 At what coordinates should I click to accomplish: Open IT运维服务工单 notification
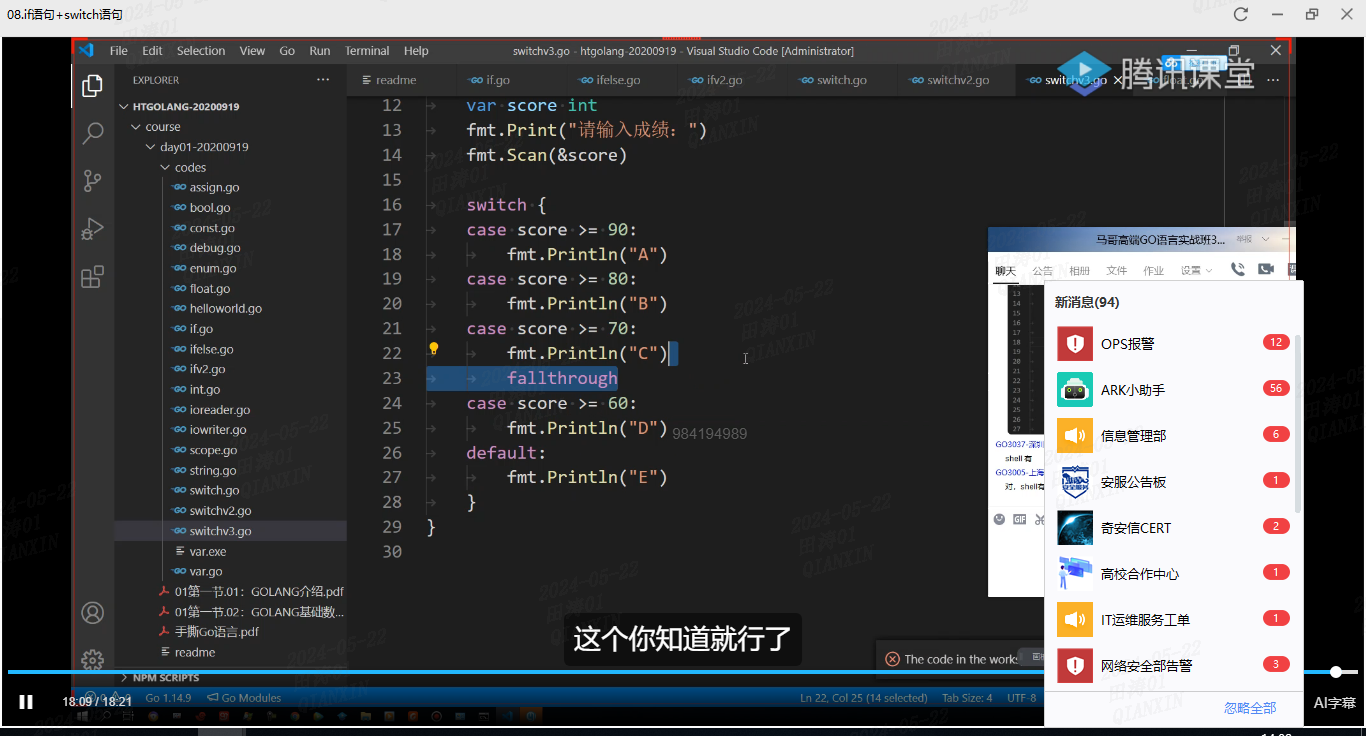point(1173,620)
